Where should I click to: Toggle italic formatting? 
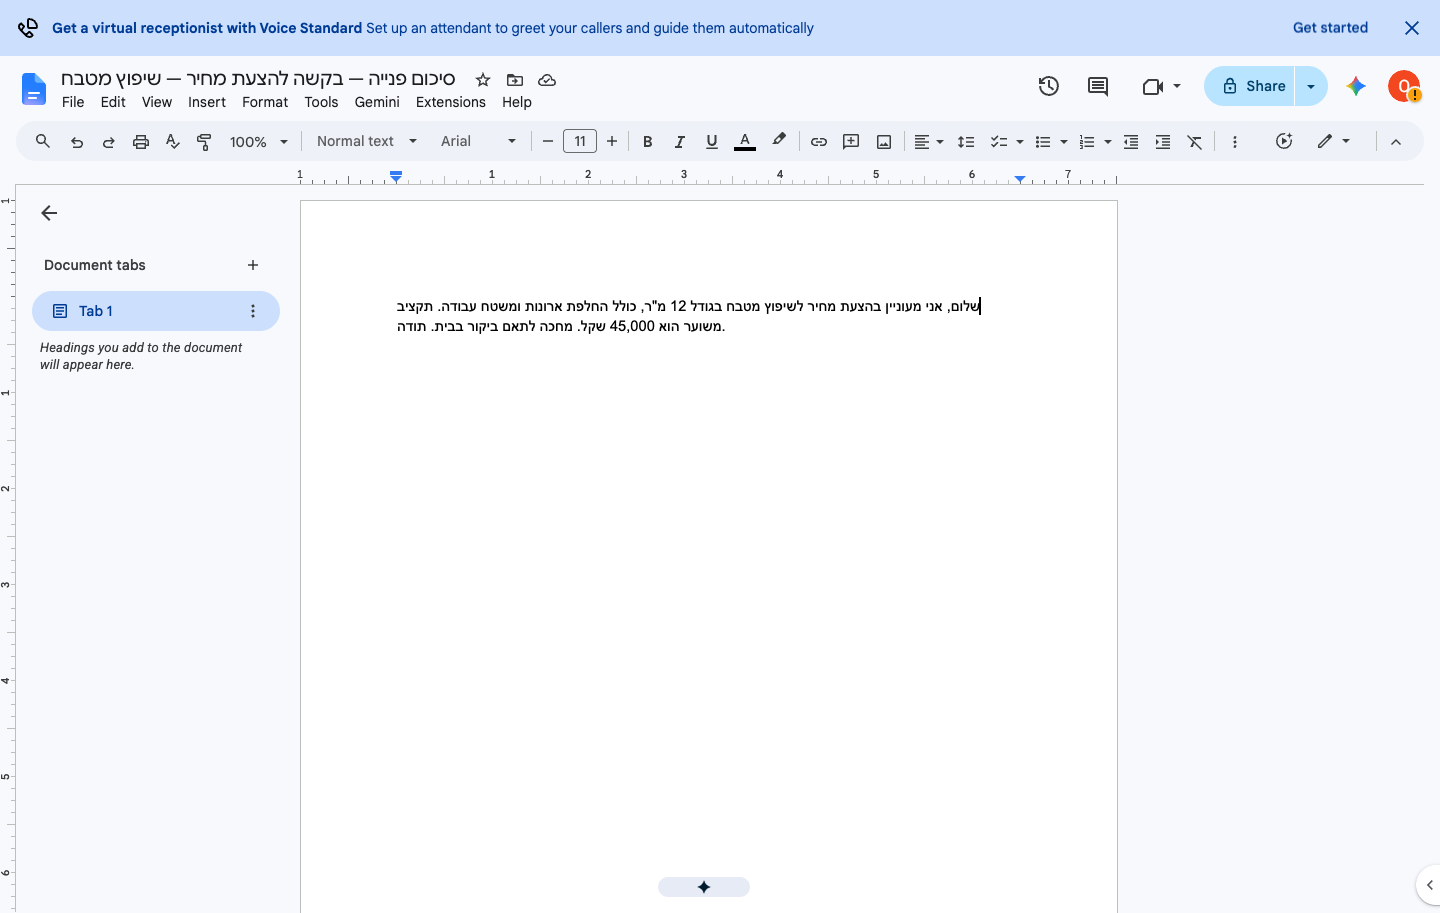coord(680,142)
